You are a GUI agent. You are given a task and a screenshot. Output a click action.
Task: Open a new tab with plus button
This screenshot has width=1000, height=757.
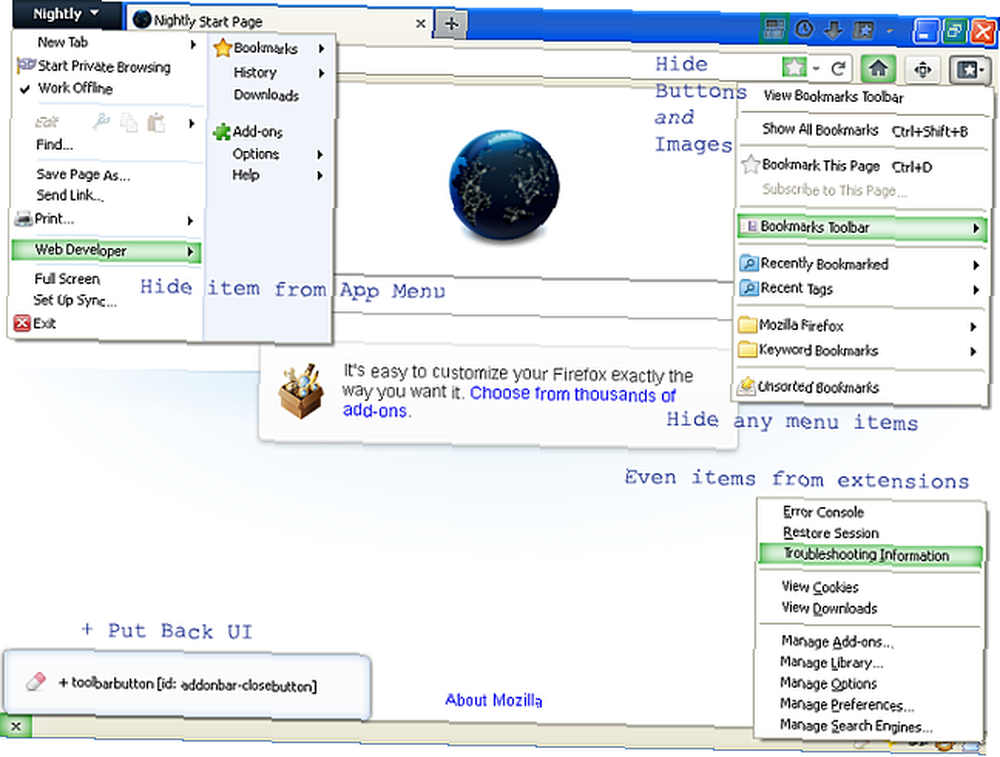pyautogui.click(x=451, y=24)
